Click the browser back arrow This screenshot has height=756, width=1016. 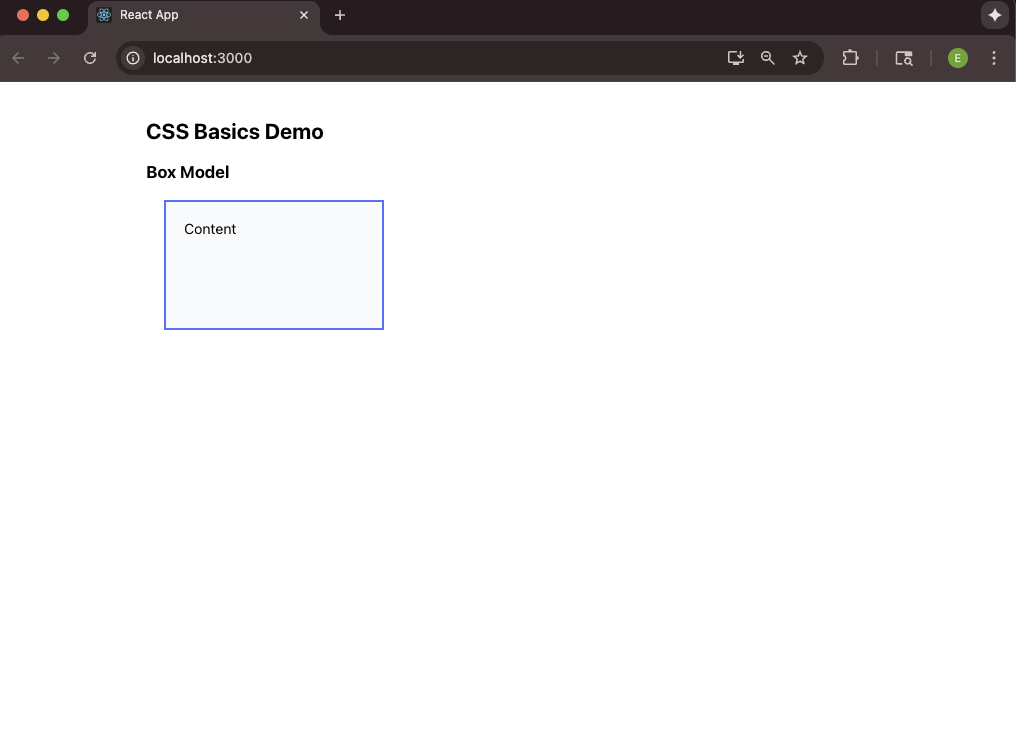coord(18,58)
